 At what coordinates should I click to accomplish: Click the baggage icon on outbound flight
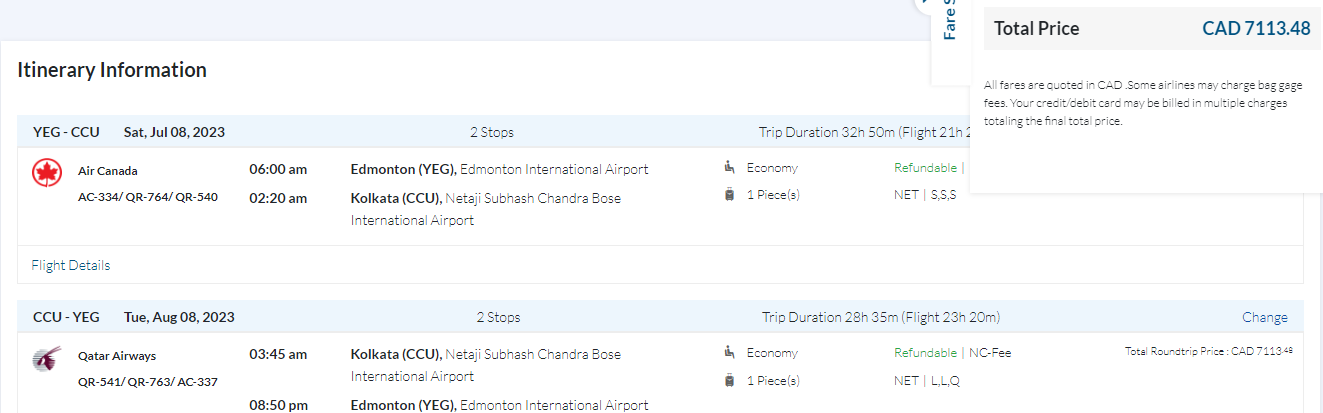tap(729, 195)
